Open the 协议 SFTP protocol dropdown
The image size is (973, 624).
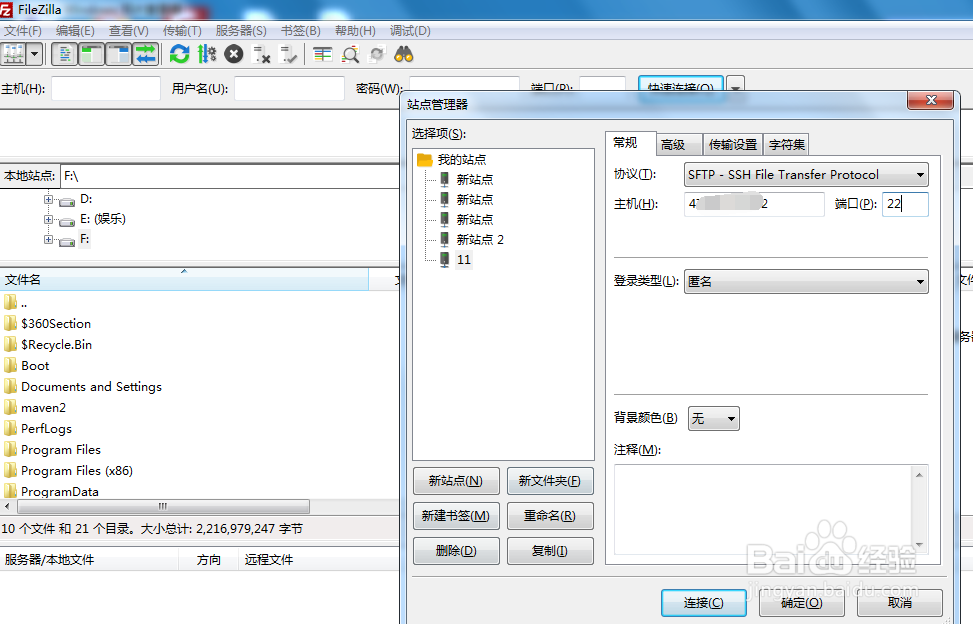point(806,175)
